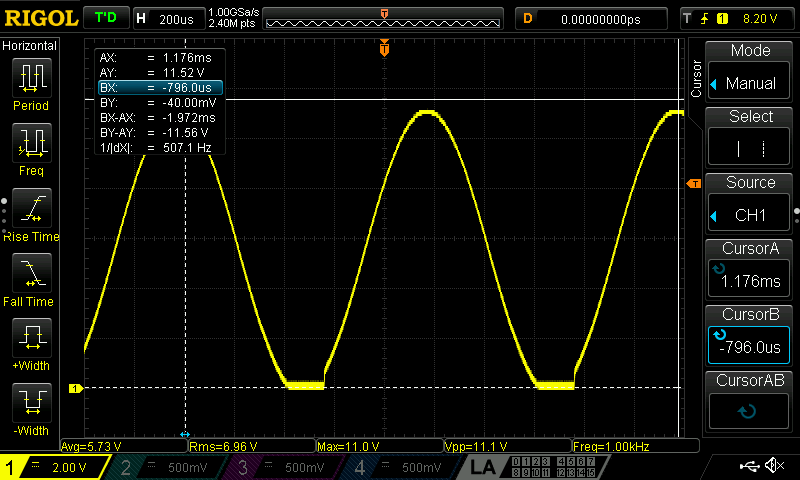Image resolution: width=800 pixels, height=480 pixels.
Task: Toggle channel 4 at 500mV
Action: 406,467
